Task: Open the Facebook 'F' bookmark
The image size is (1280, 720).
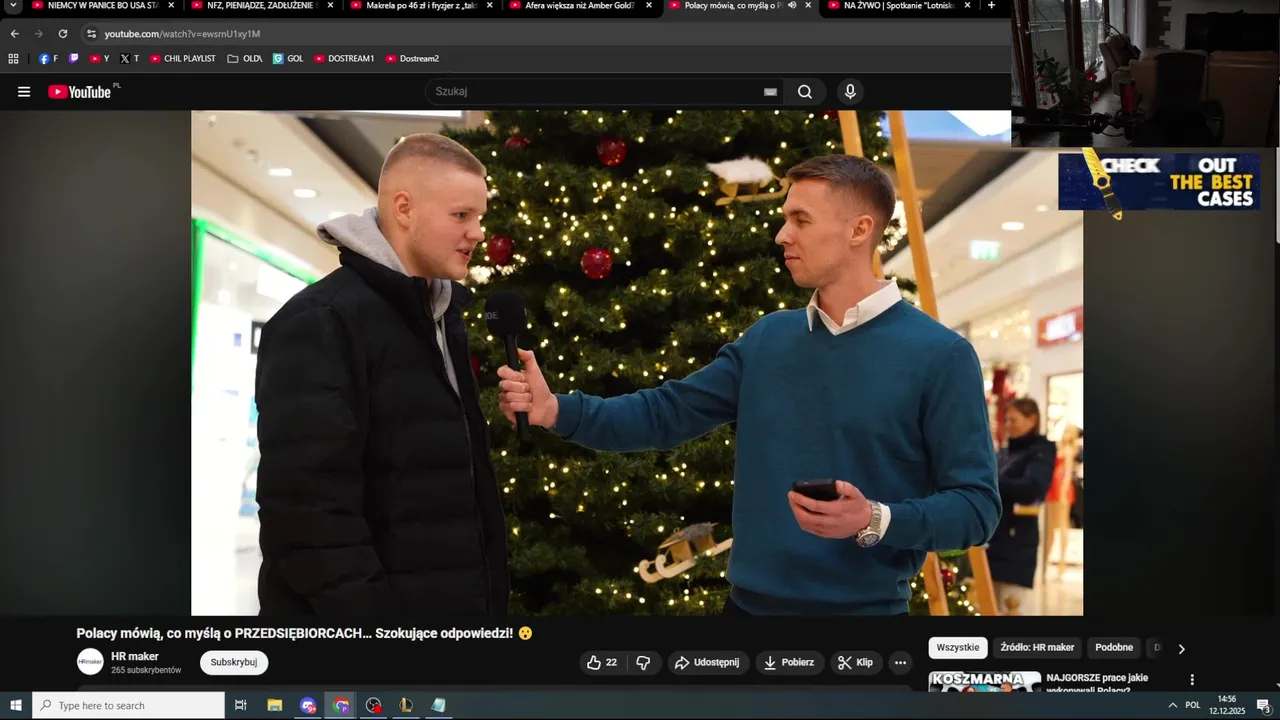Action: 48,59
